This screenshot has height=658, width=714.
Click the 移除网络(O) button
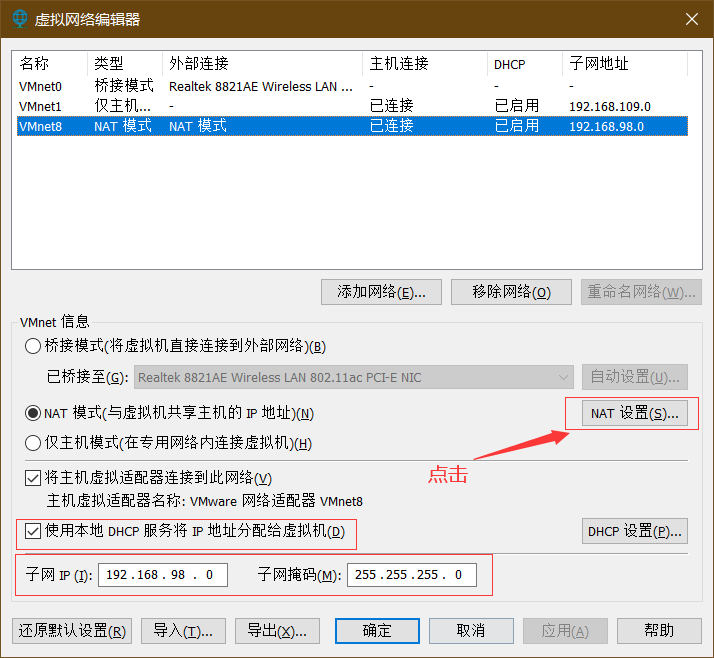[511, 292]
